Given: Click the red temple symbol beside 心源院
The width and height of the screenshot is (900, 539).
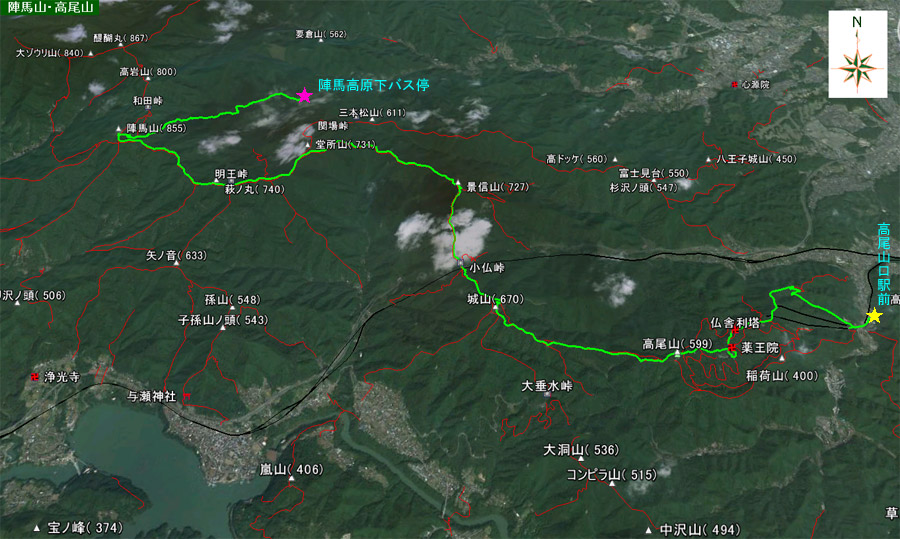Looking at the screenshot, I should (734, 84).
